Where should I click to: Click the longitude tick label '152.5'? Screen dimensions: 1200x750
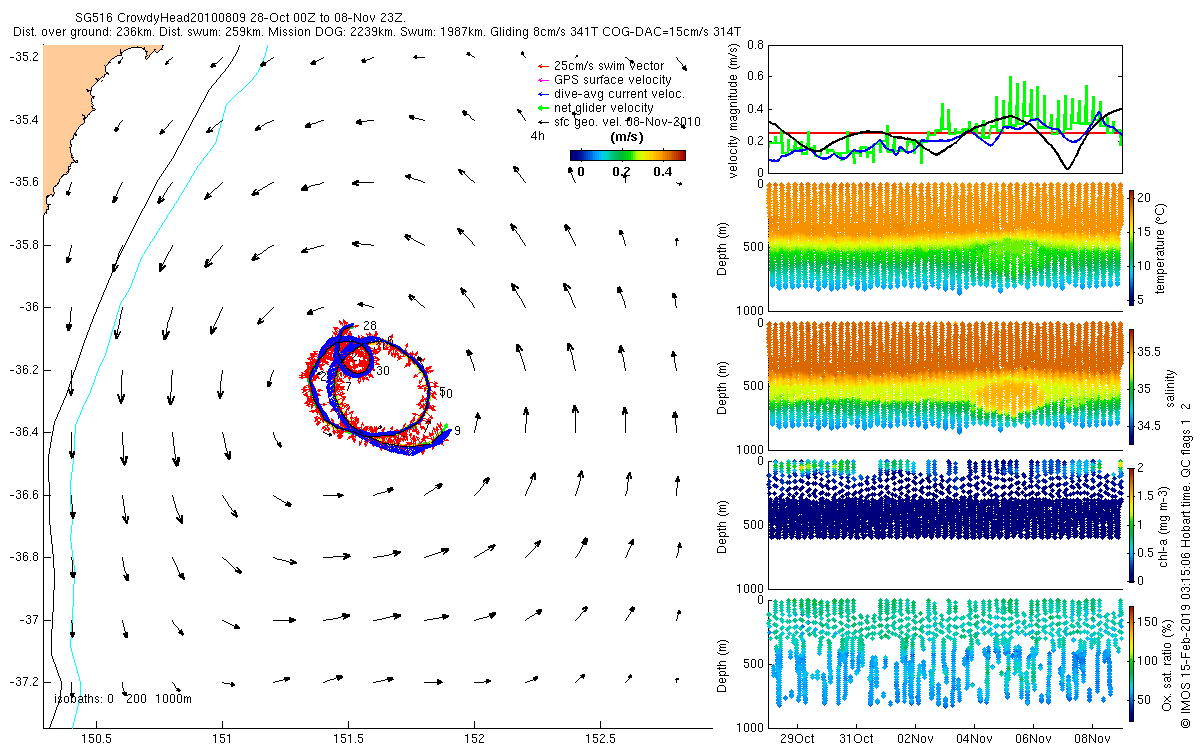tap(599, 739)
